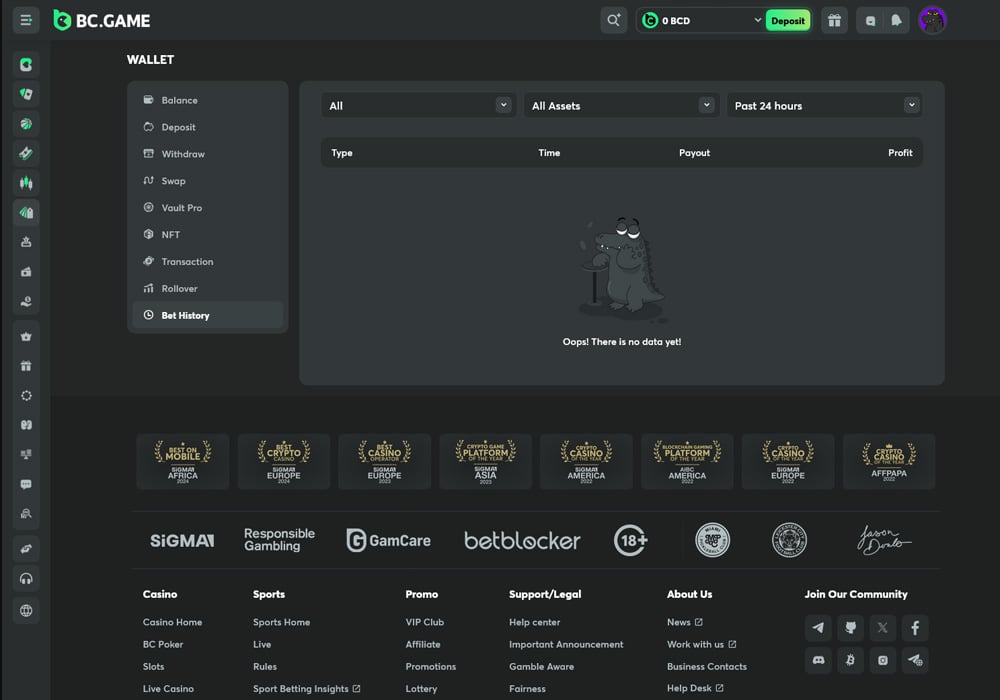Open the notifications bell
The width and height of the screenshot is (1000, 700).
pos(896,20)
